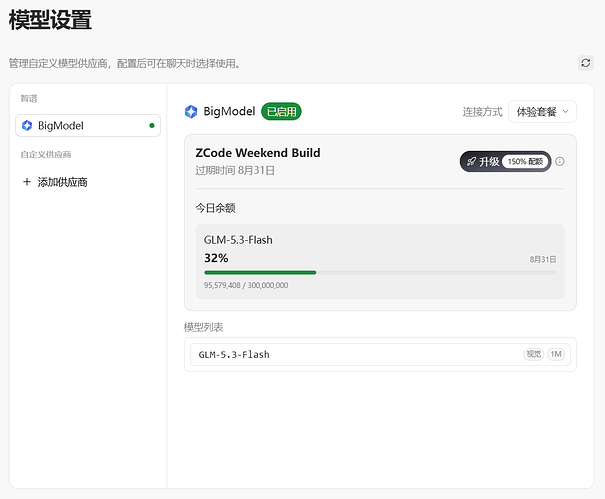The width and height of the screenshot is (605, 499).
Task: Click the 模型设置 page title
Action: 50,20
